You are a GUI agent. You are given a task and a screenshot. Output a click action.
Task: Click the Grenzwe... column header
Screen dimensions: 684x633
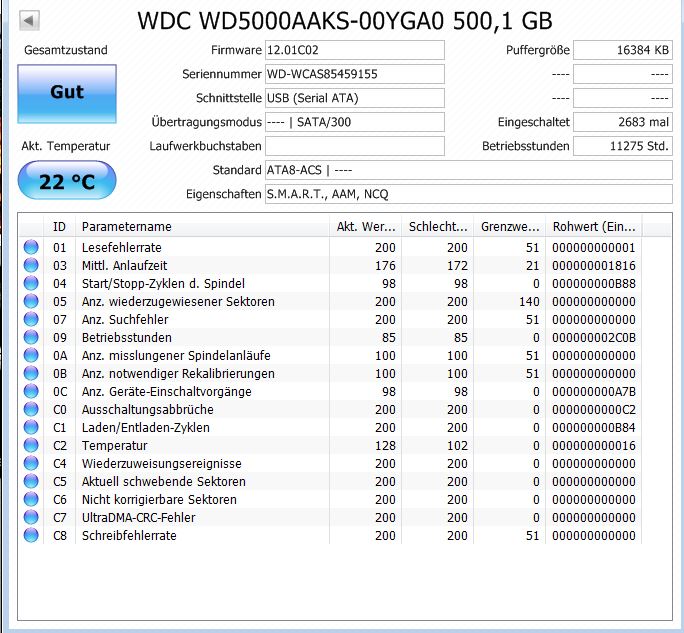point(510,227)
